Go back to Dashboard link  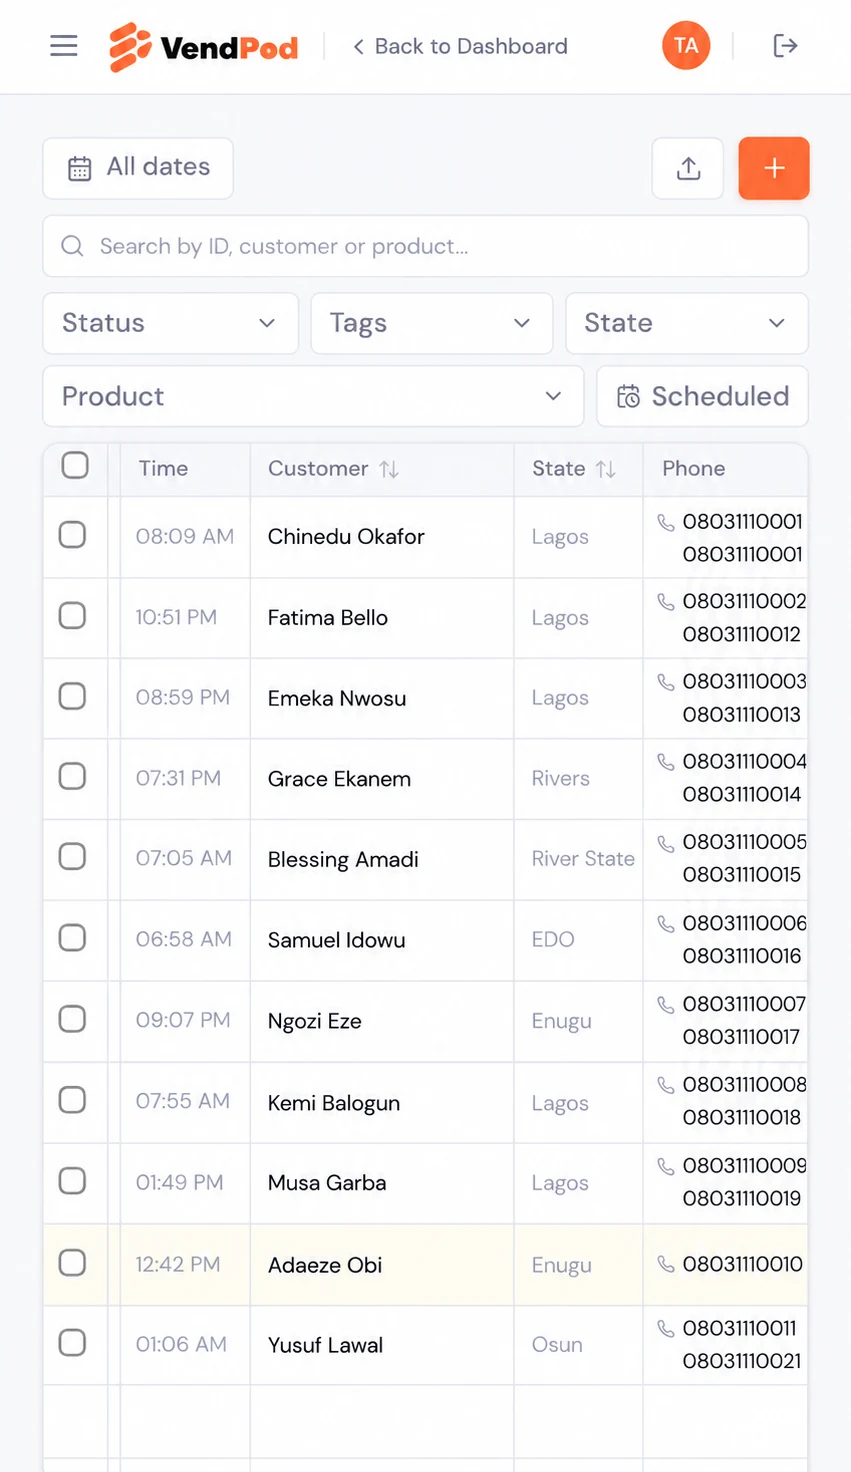coord(460,46)
